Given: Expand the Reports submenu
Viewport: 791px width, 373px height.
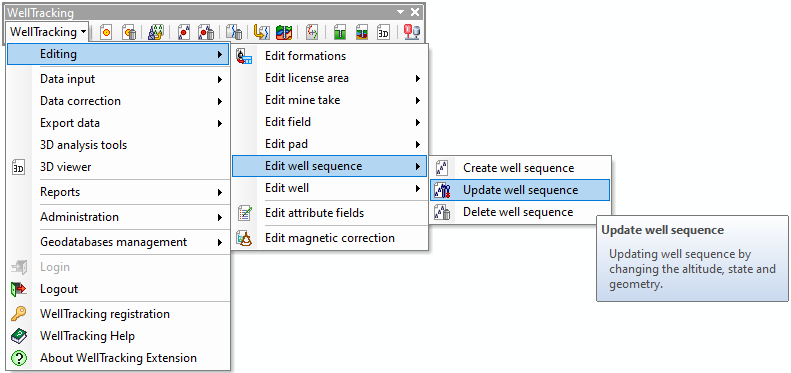Looking at the screenshot, I should [x=118, y=192].
